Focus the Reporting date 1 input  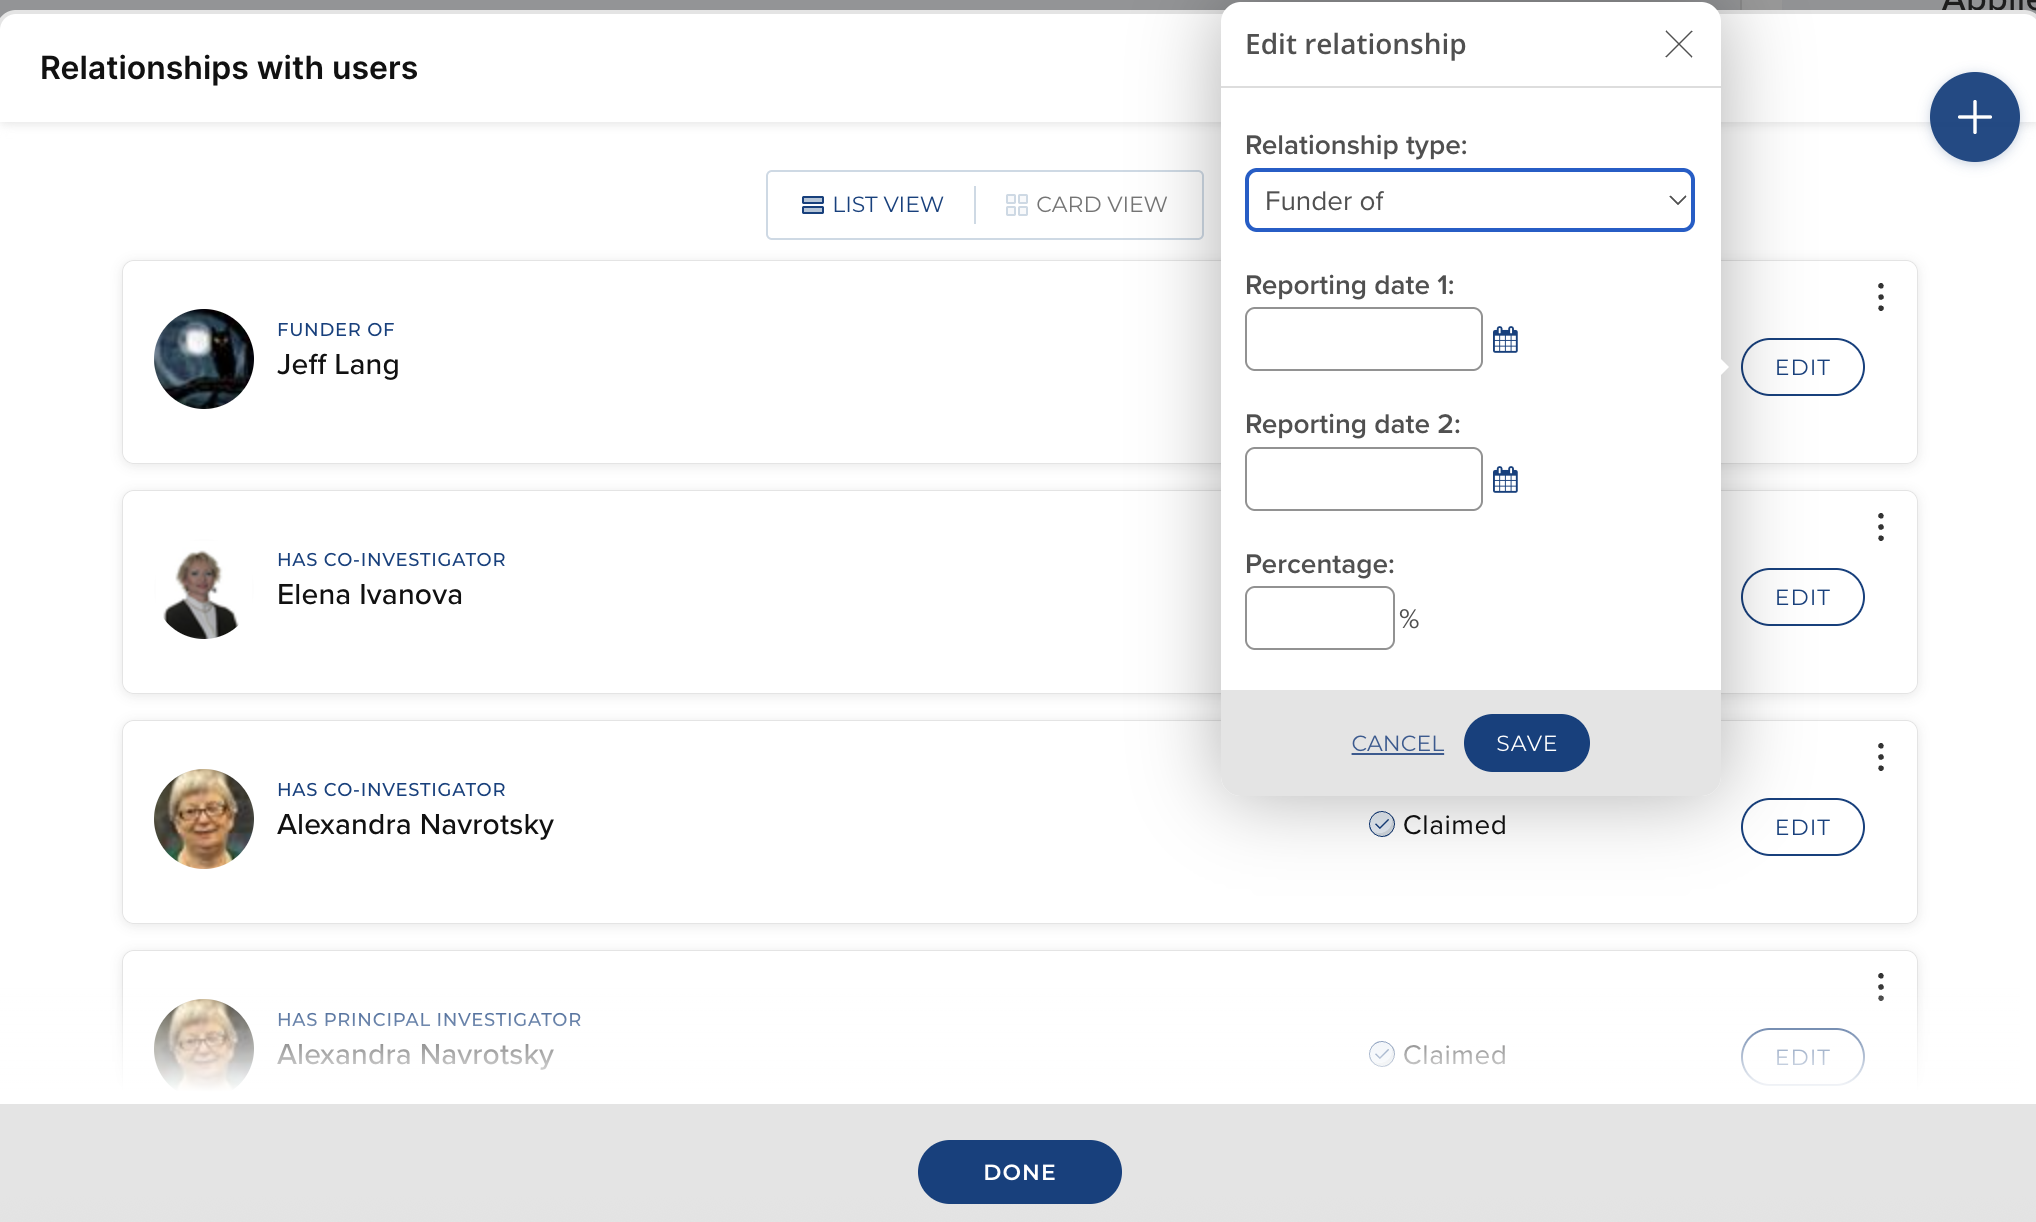(x=1362, y=339)
